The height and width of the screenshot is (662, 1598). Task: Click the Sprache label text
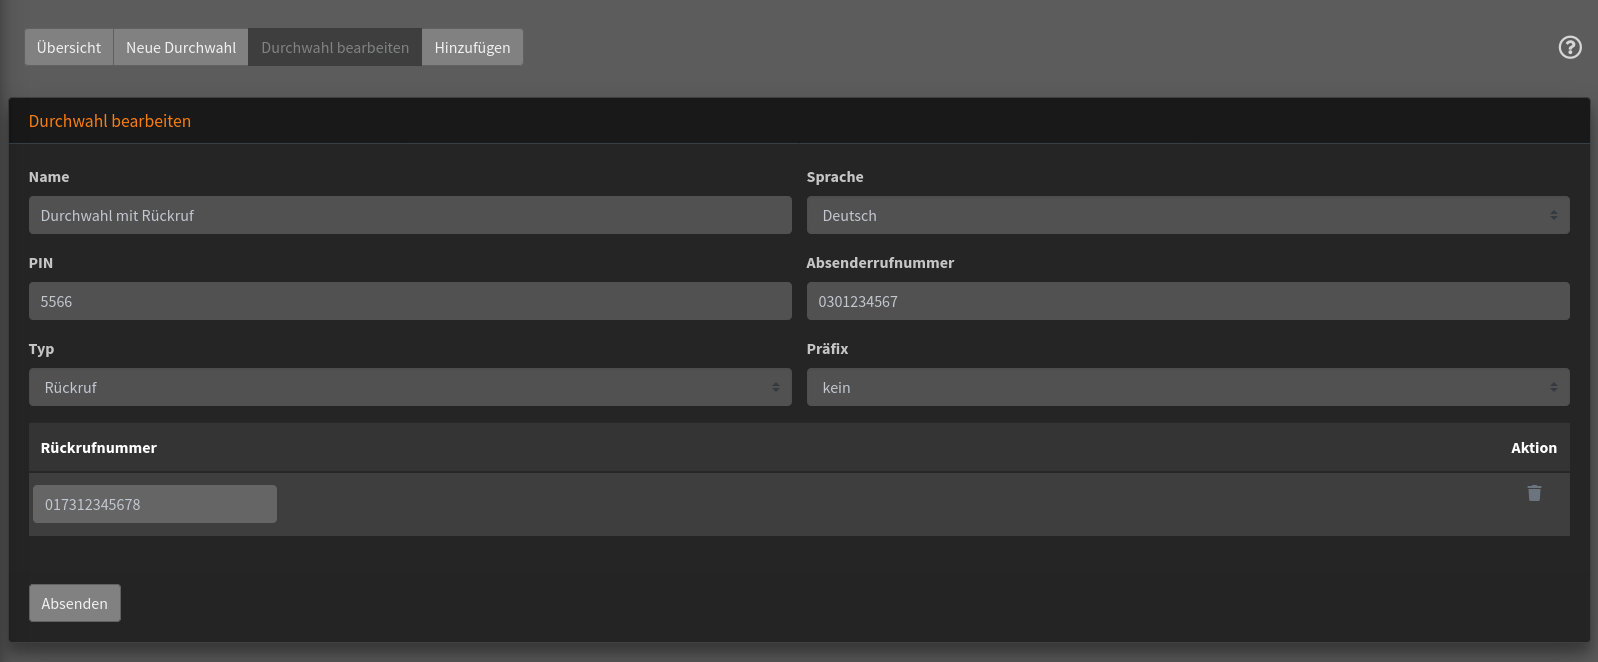pyautogui.click(x=835, y=177)
